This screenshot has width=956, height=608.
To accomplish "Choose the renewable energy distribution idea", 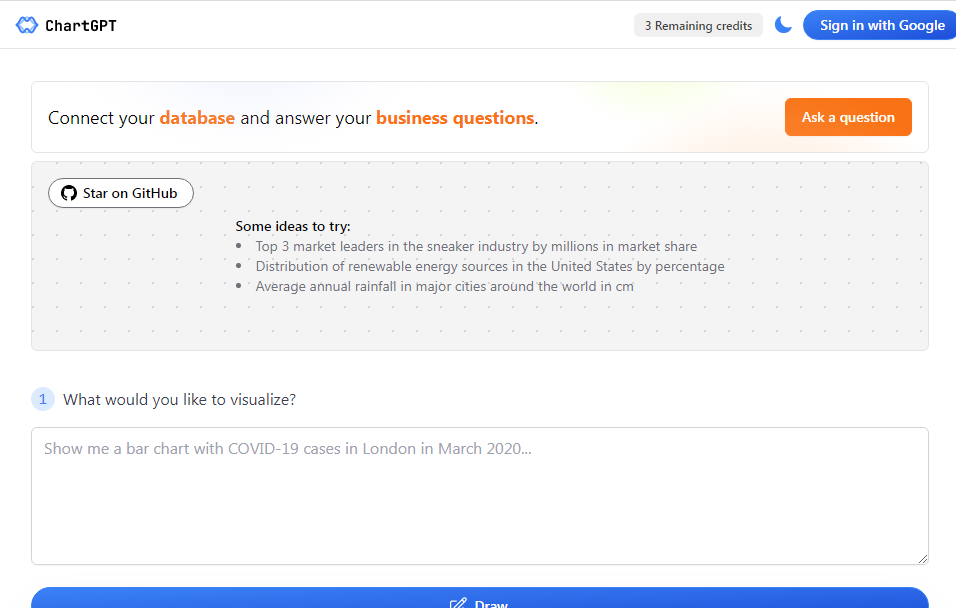I will click(490, 266).
